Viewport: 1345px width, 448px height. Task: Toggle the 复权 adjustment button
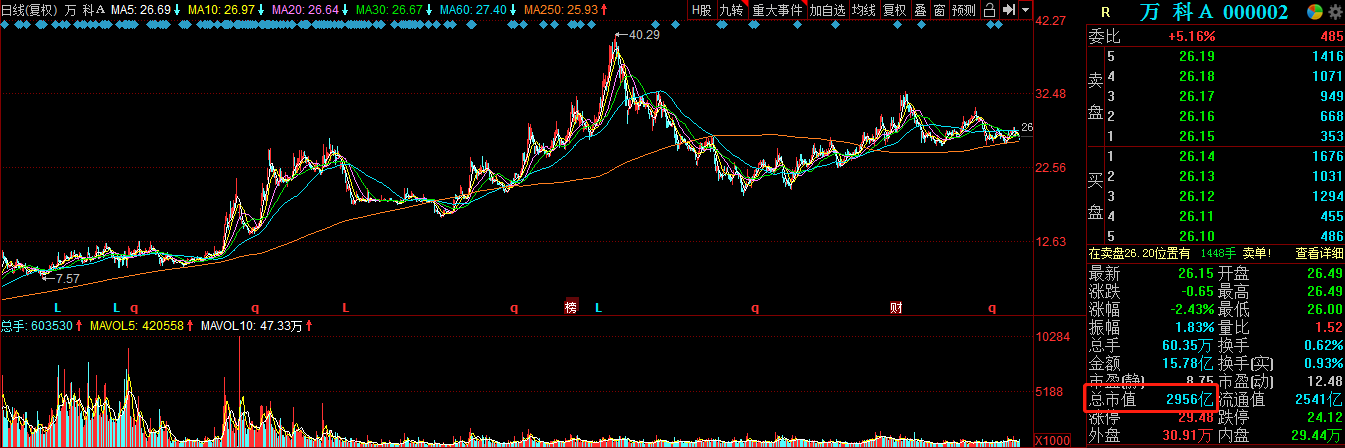click(894, 10)
